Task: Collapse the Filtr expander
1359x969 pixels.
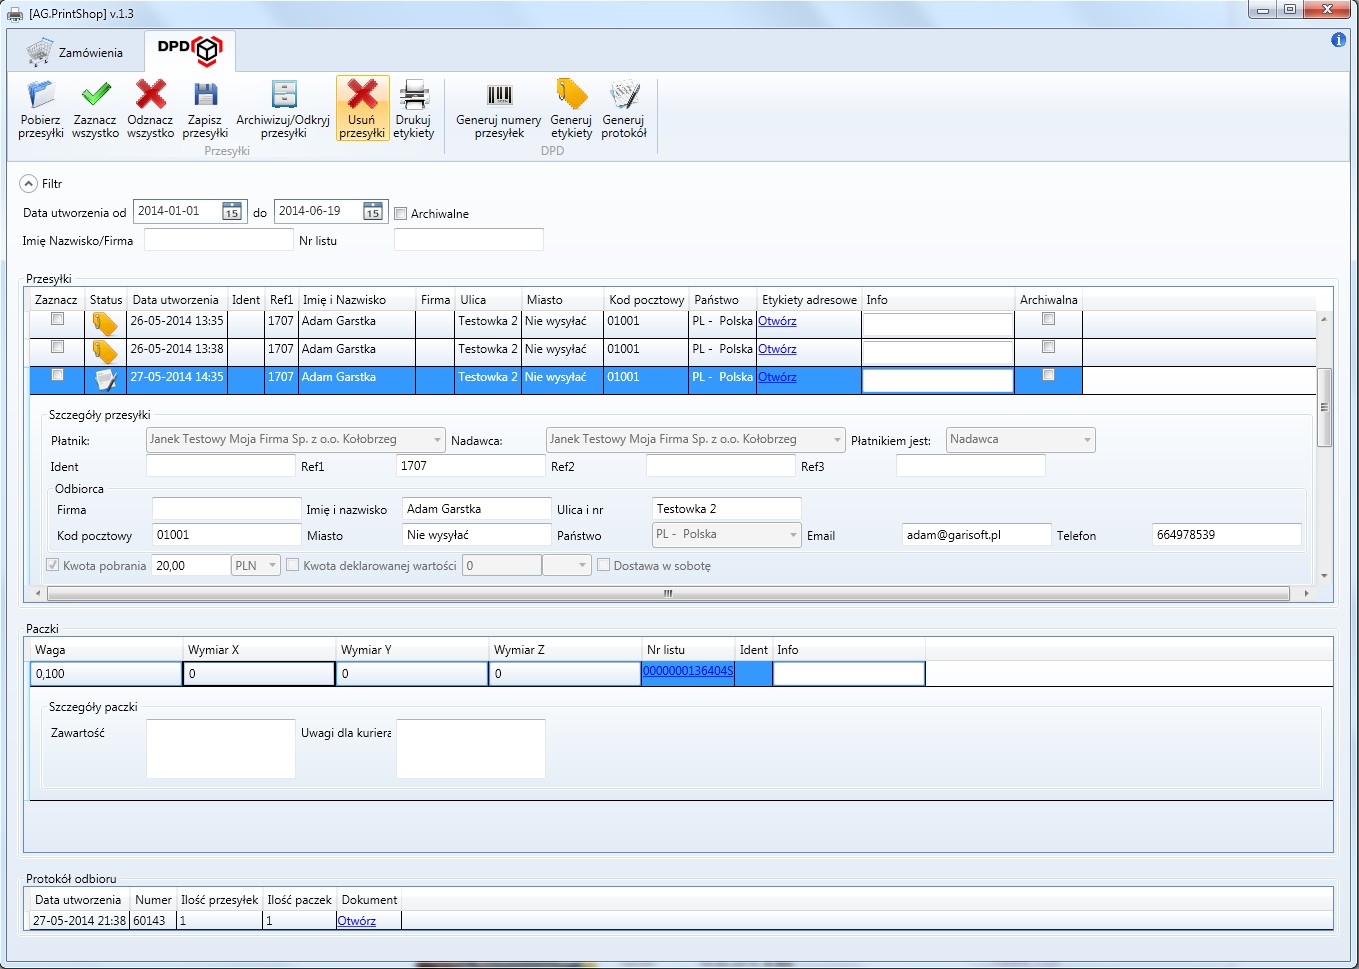Action: 28,184
